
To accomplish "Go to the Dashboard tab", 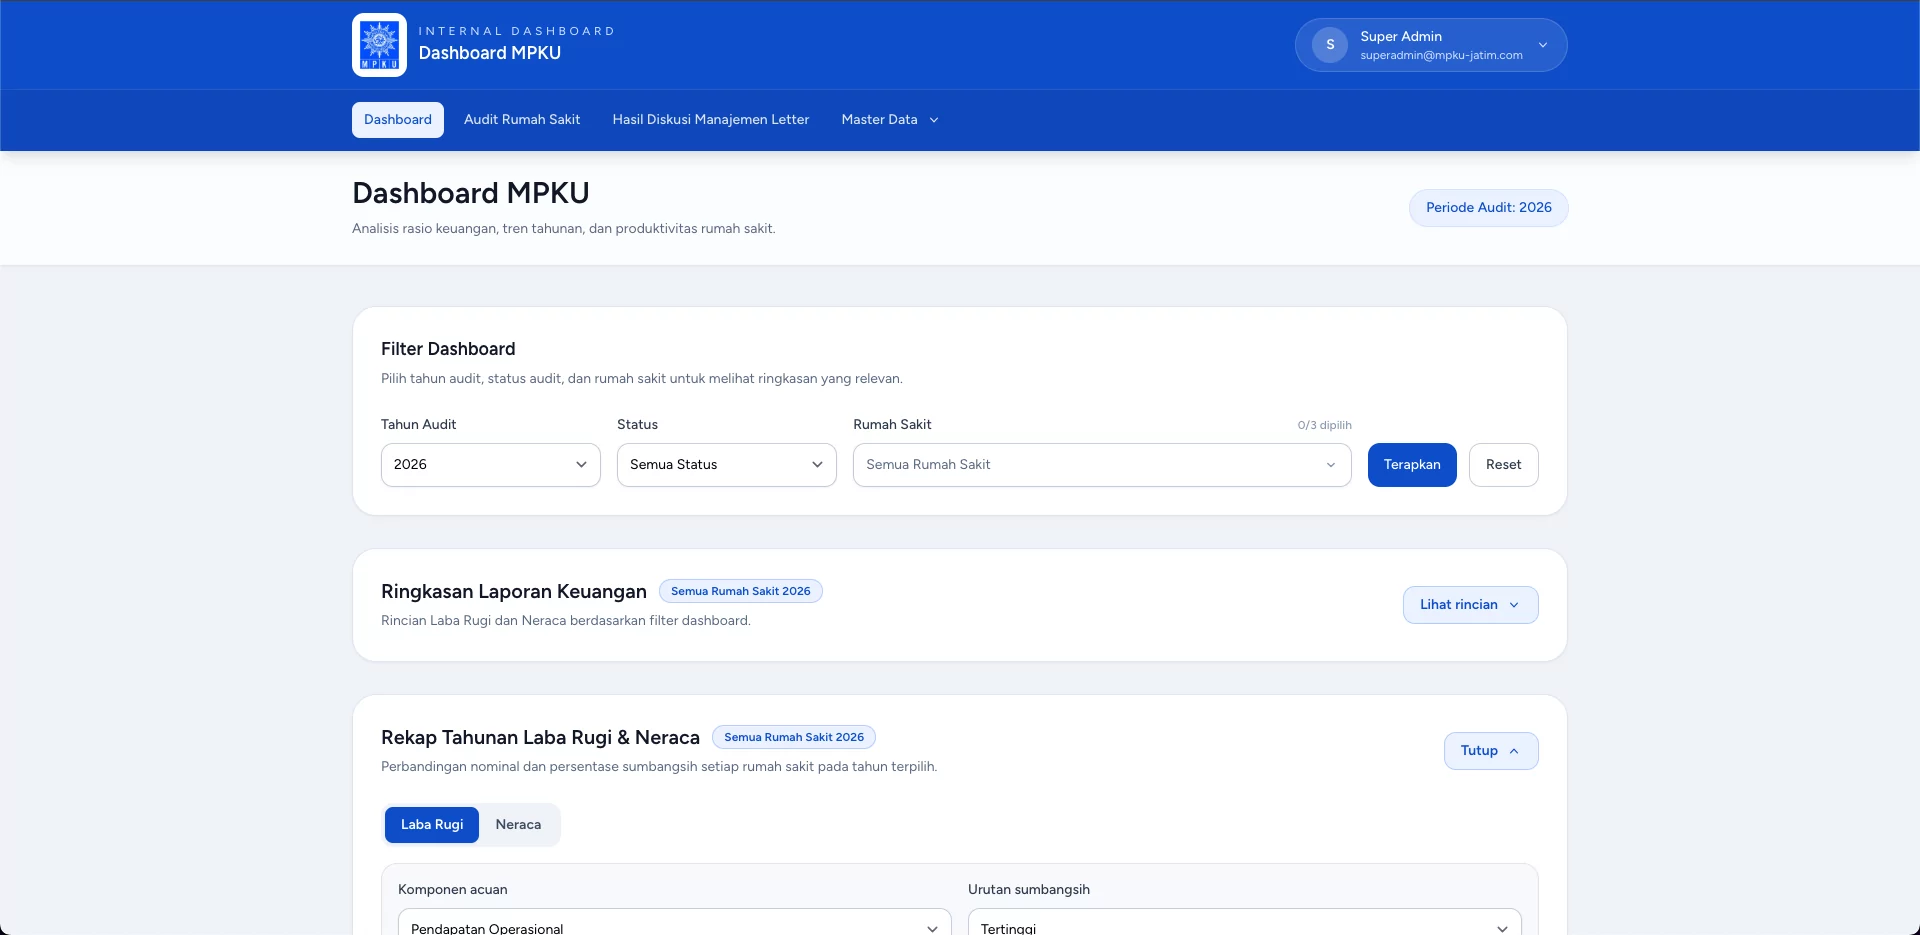I will [x=398, y=120].
